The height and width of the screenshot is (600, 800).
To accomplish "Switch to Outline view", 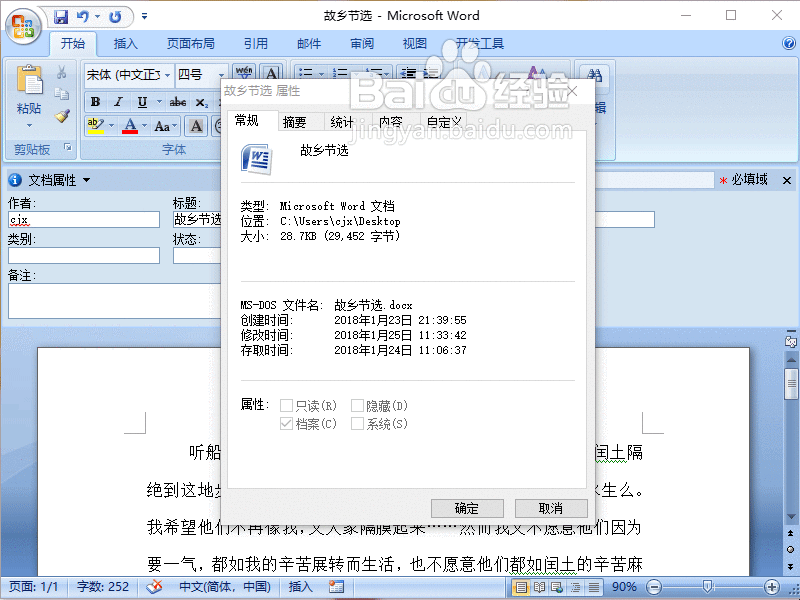I will pyautogui.click(x=576, y=587).
